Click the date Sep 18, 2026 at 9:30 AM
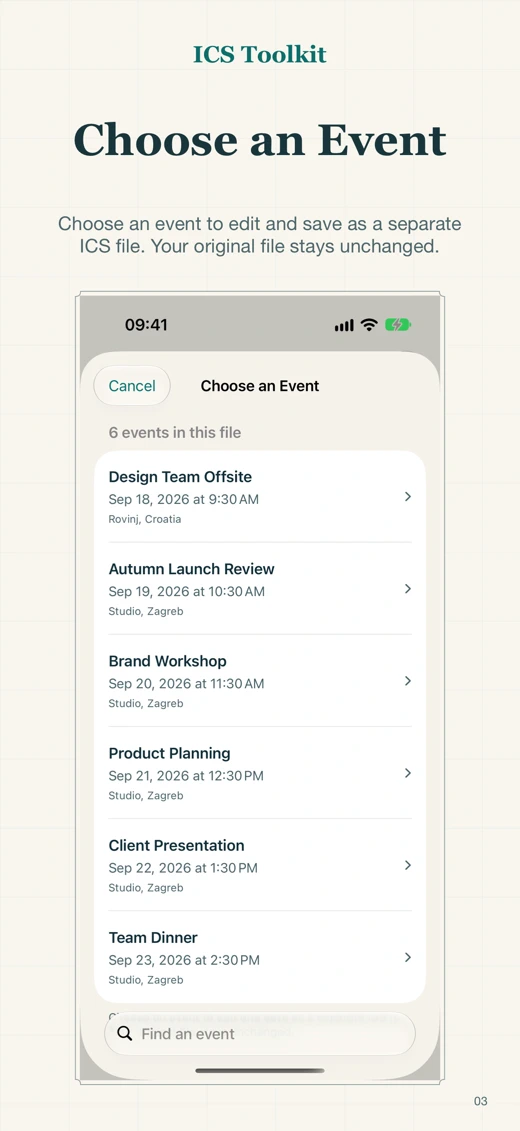520x1131 pixels. click(x=184, y=499)
